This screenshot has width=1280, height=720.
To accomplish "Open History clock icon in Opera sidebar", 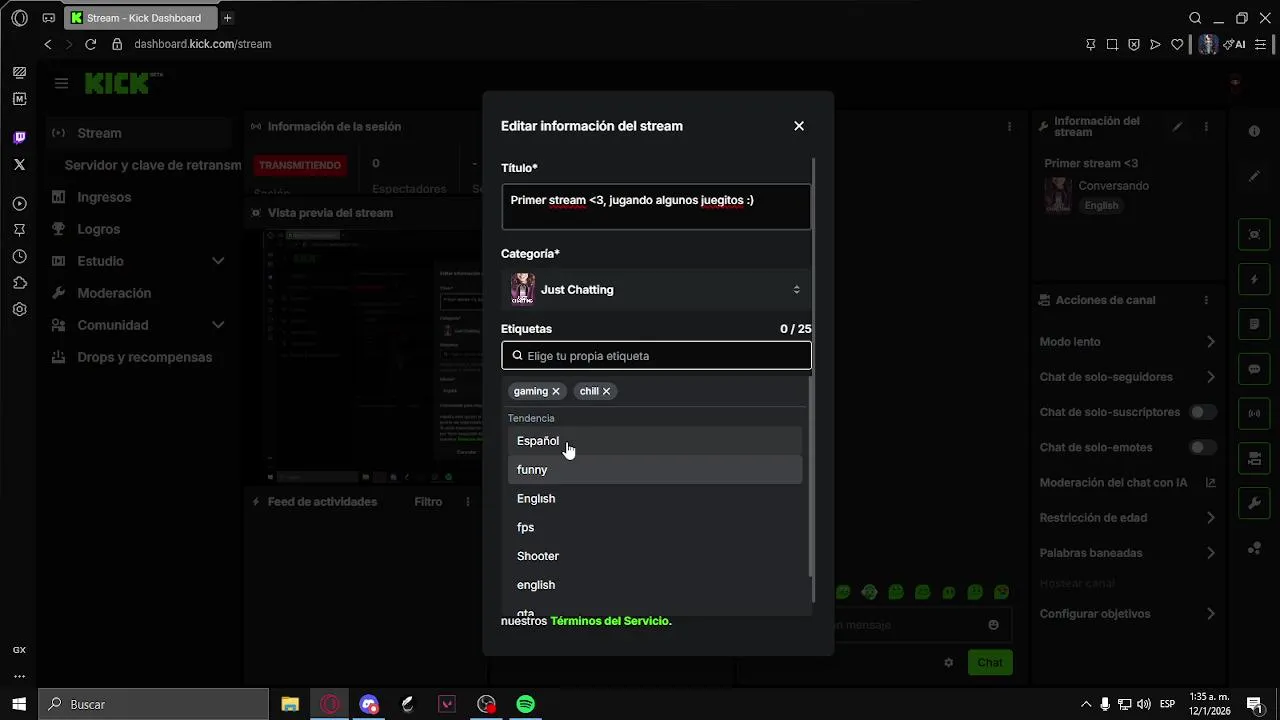I will coord(19,257).
